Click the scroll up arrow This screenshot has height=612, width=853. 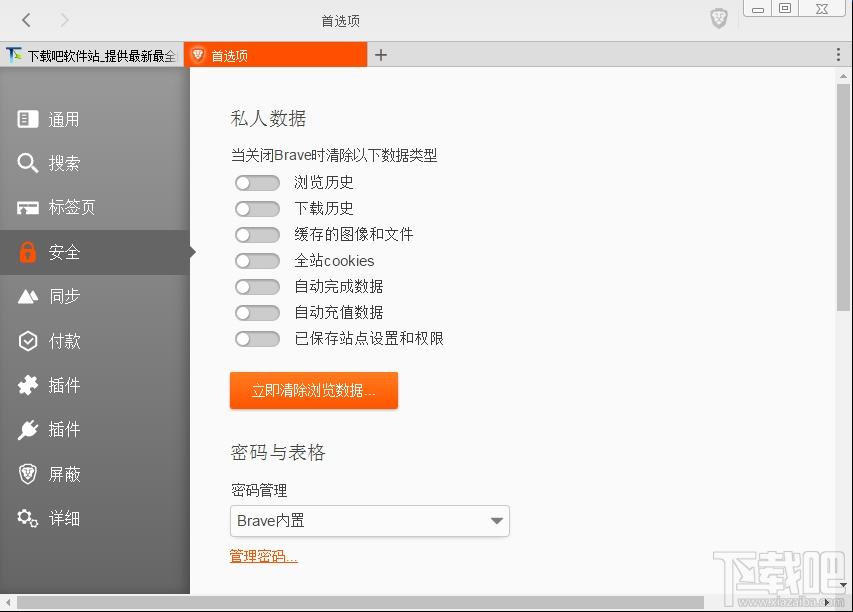(843, 76)
